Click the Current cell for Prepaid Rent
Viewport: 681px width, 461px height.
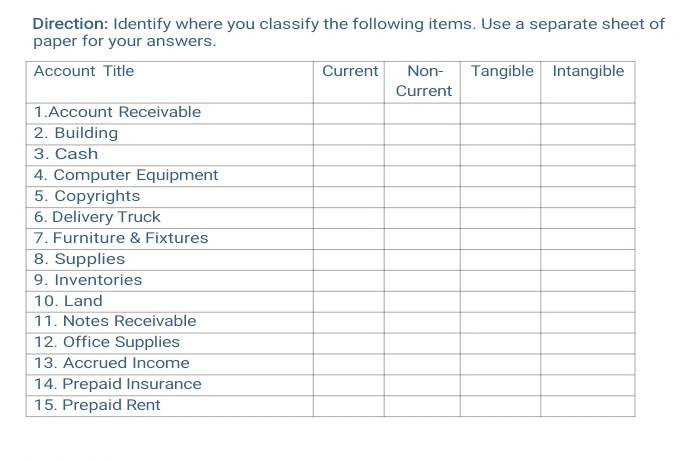348,405
